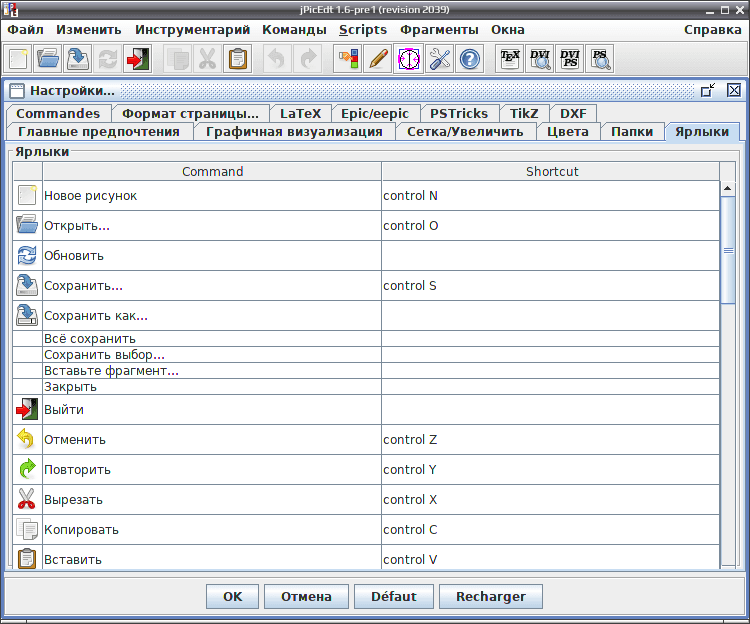Screen dimensions: 750x624
Task: Select the 'control S' shortcut cell
Action: 551,285
